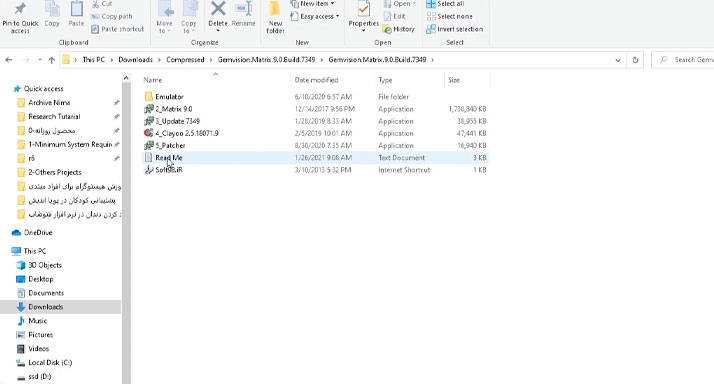
Task: Open recent locations dropdown arrow
Action: point(40,60)
